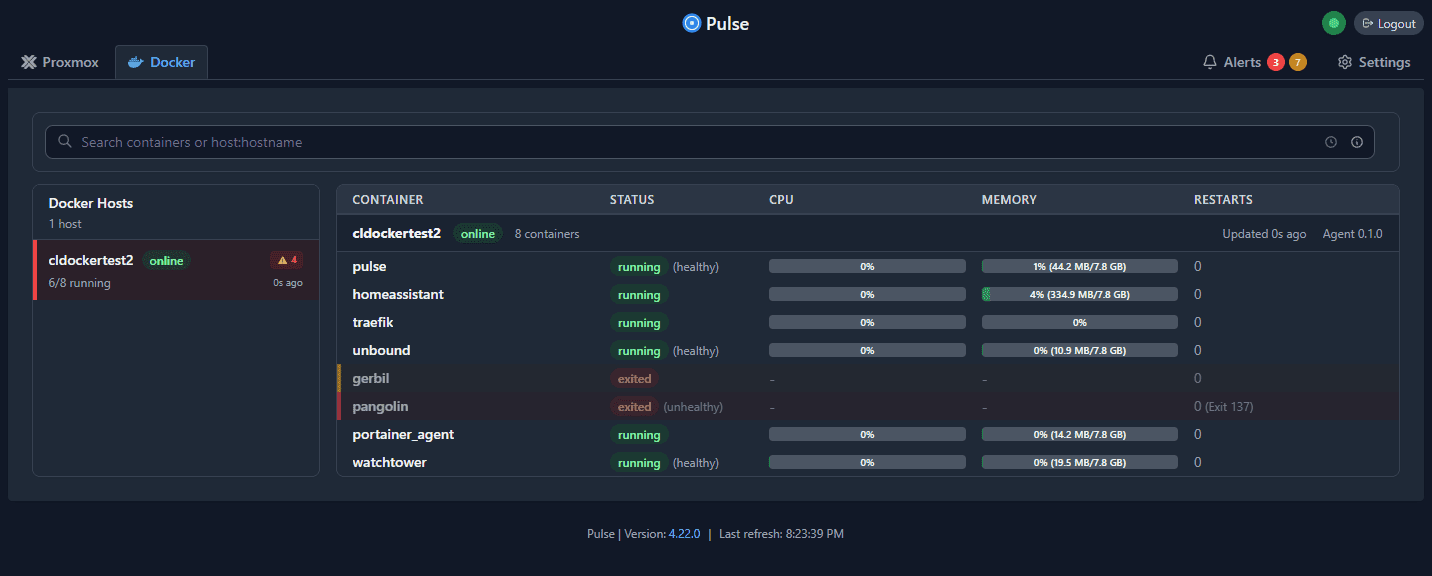Click the "8 containers" count text

coord(547,234)
